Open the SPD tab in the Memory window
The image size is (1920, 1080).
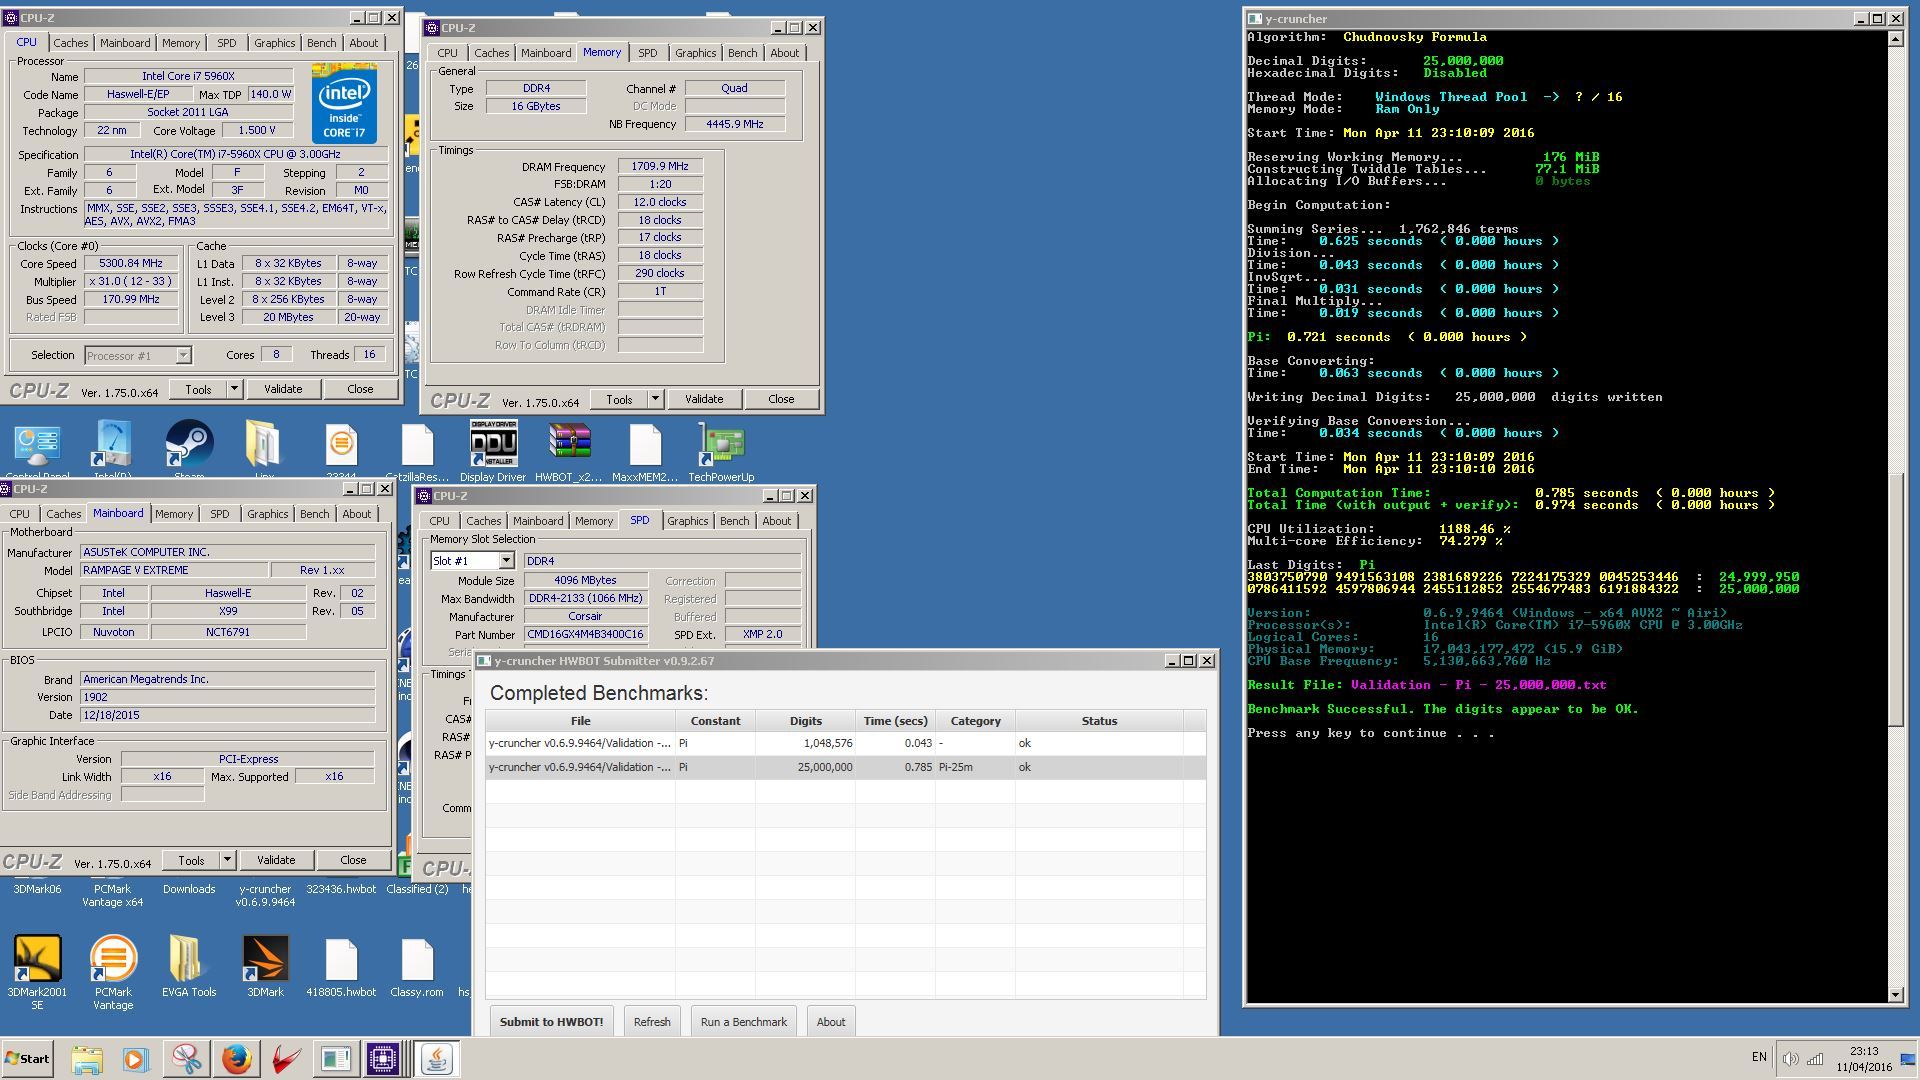648,53
